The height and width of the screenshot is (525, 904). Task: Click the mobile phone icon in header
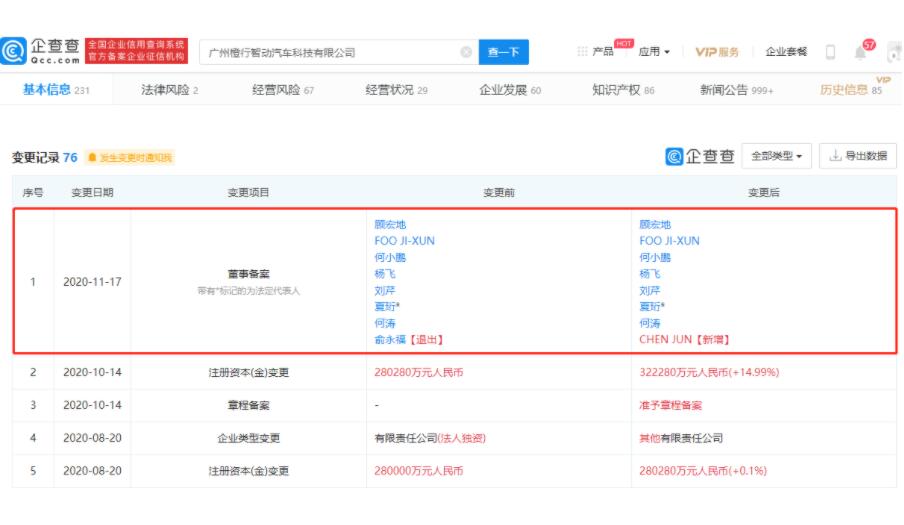point(830,52)
